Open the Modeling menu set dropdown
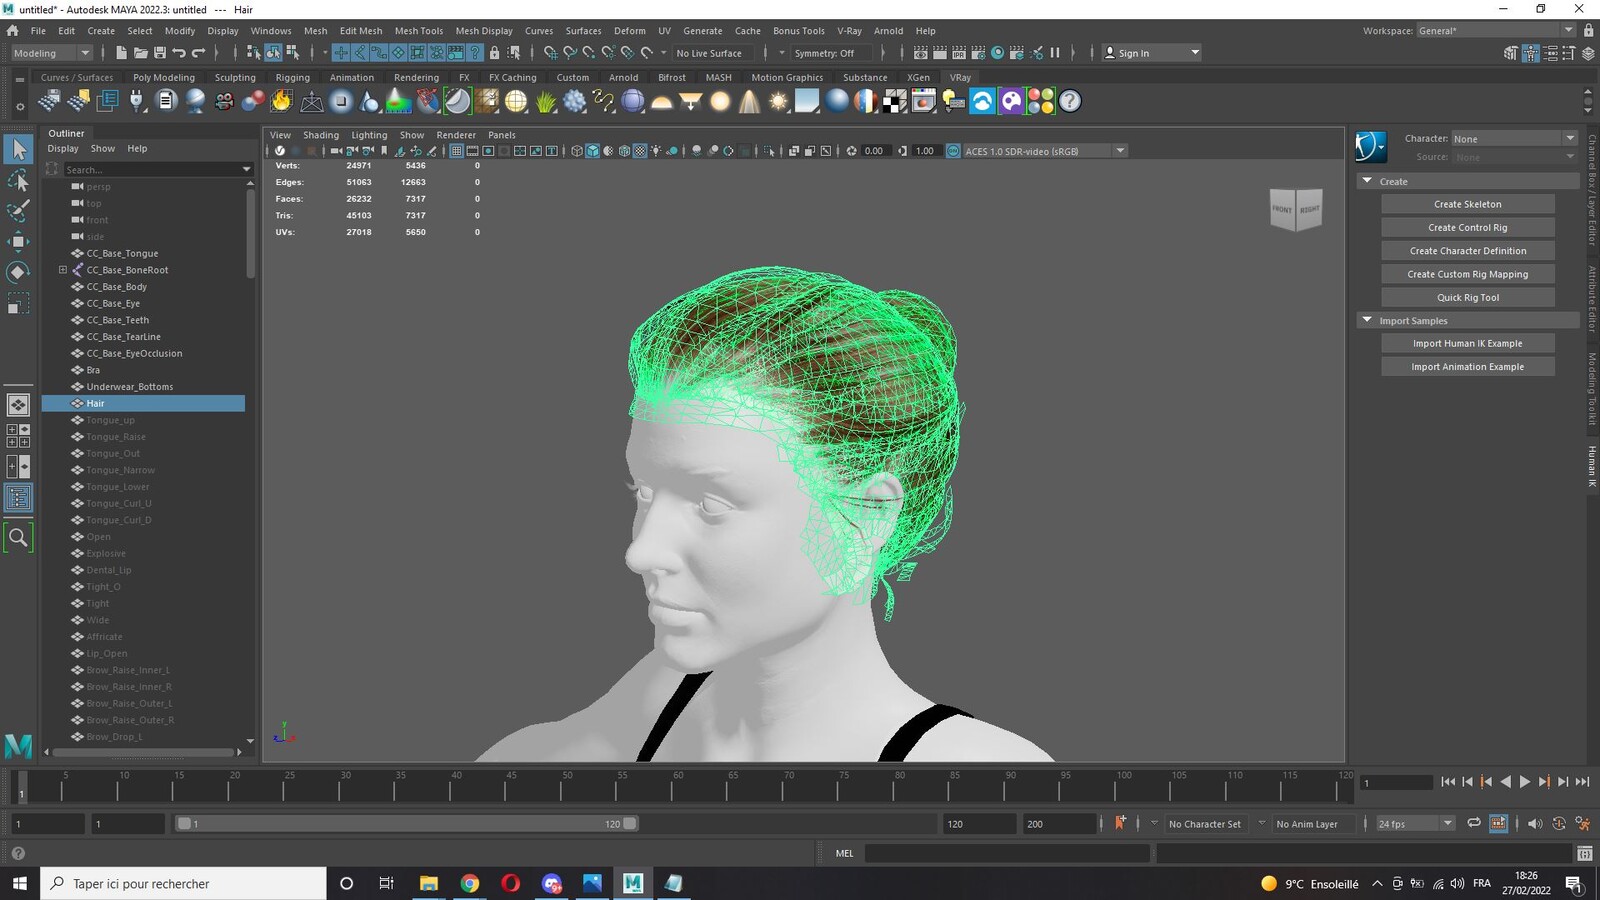 51,53
